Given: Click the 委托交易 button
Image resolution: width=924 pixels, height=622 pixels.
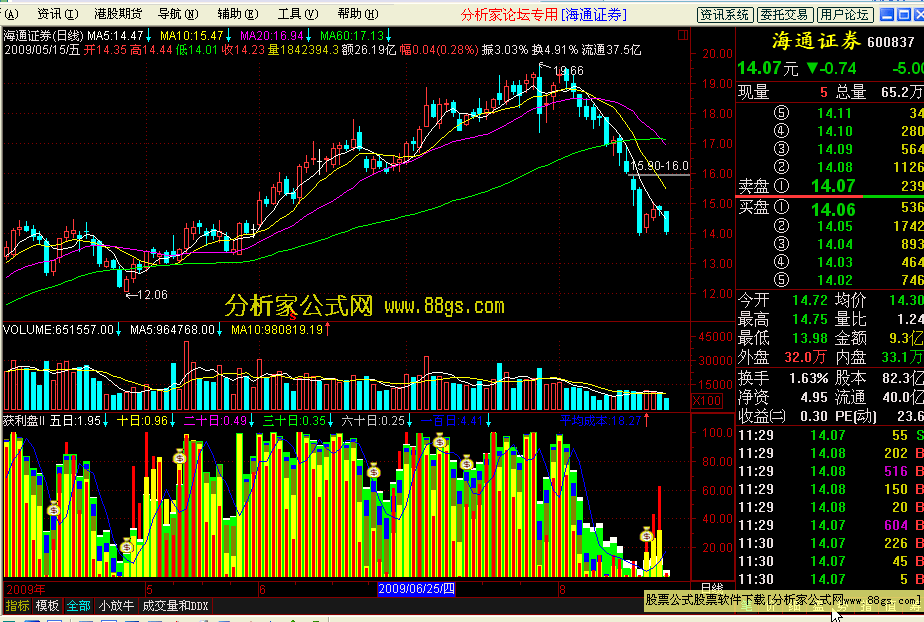Looking at the screenshot, I should tap(785, 15).
